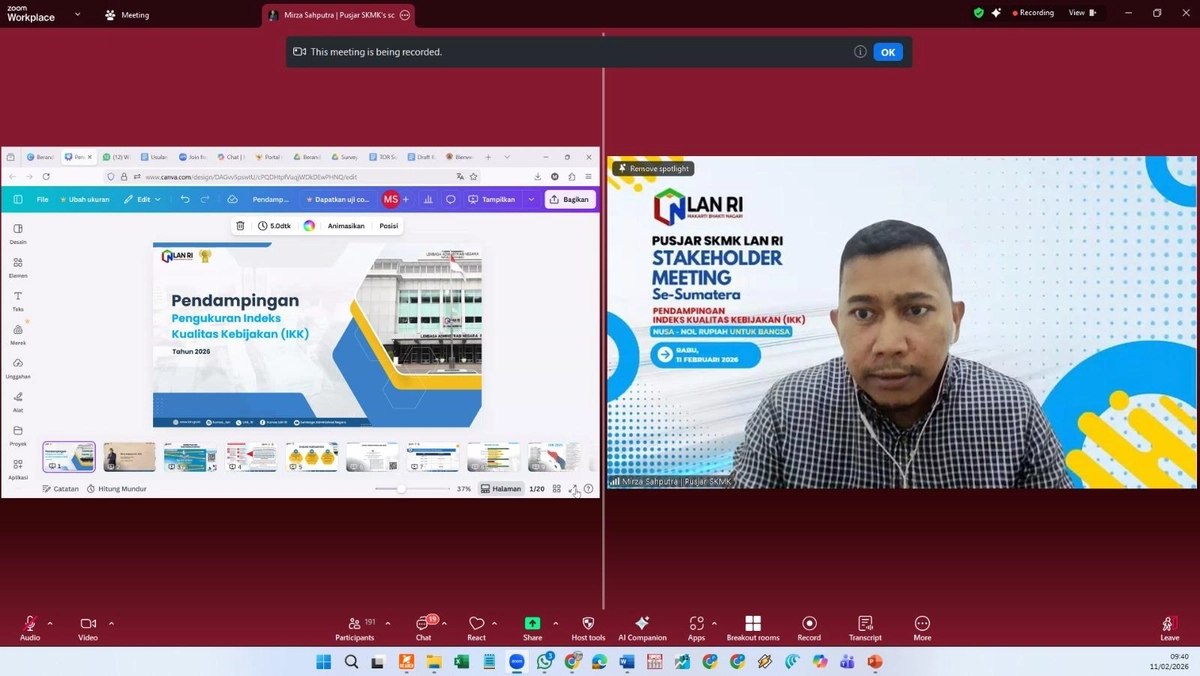Click Remove spotlight button
The width and height of the screenshot is (1200, 676).
(x=653, y=169)
